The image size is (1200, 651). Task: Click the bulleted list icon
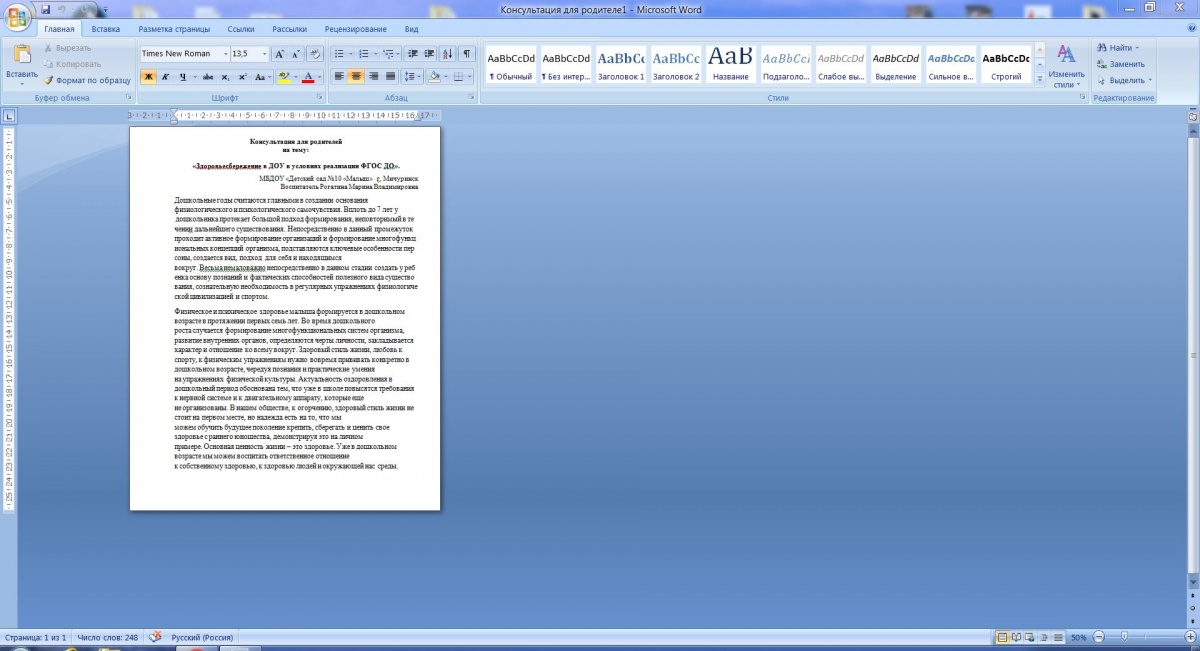click(338, 54)
